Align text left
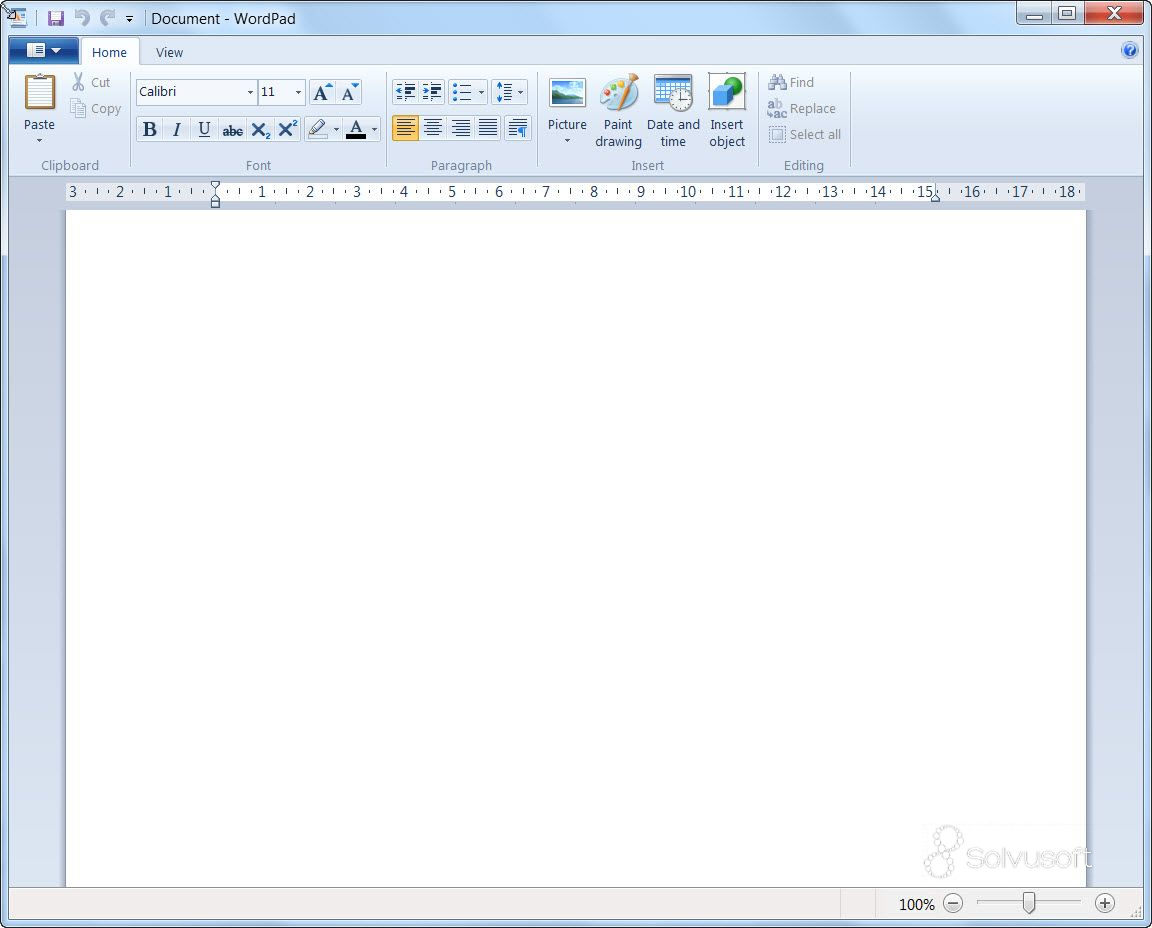 pos(406,129)
